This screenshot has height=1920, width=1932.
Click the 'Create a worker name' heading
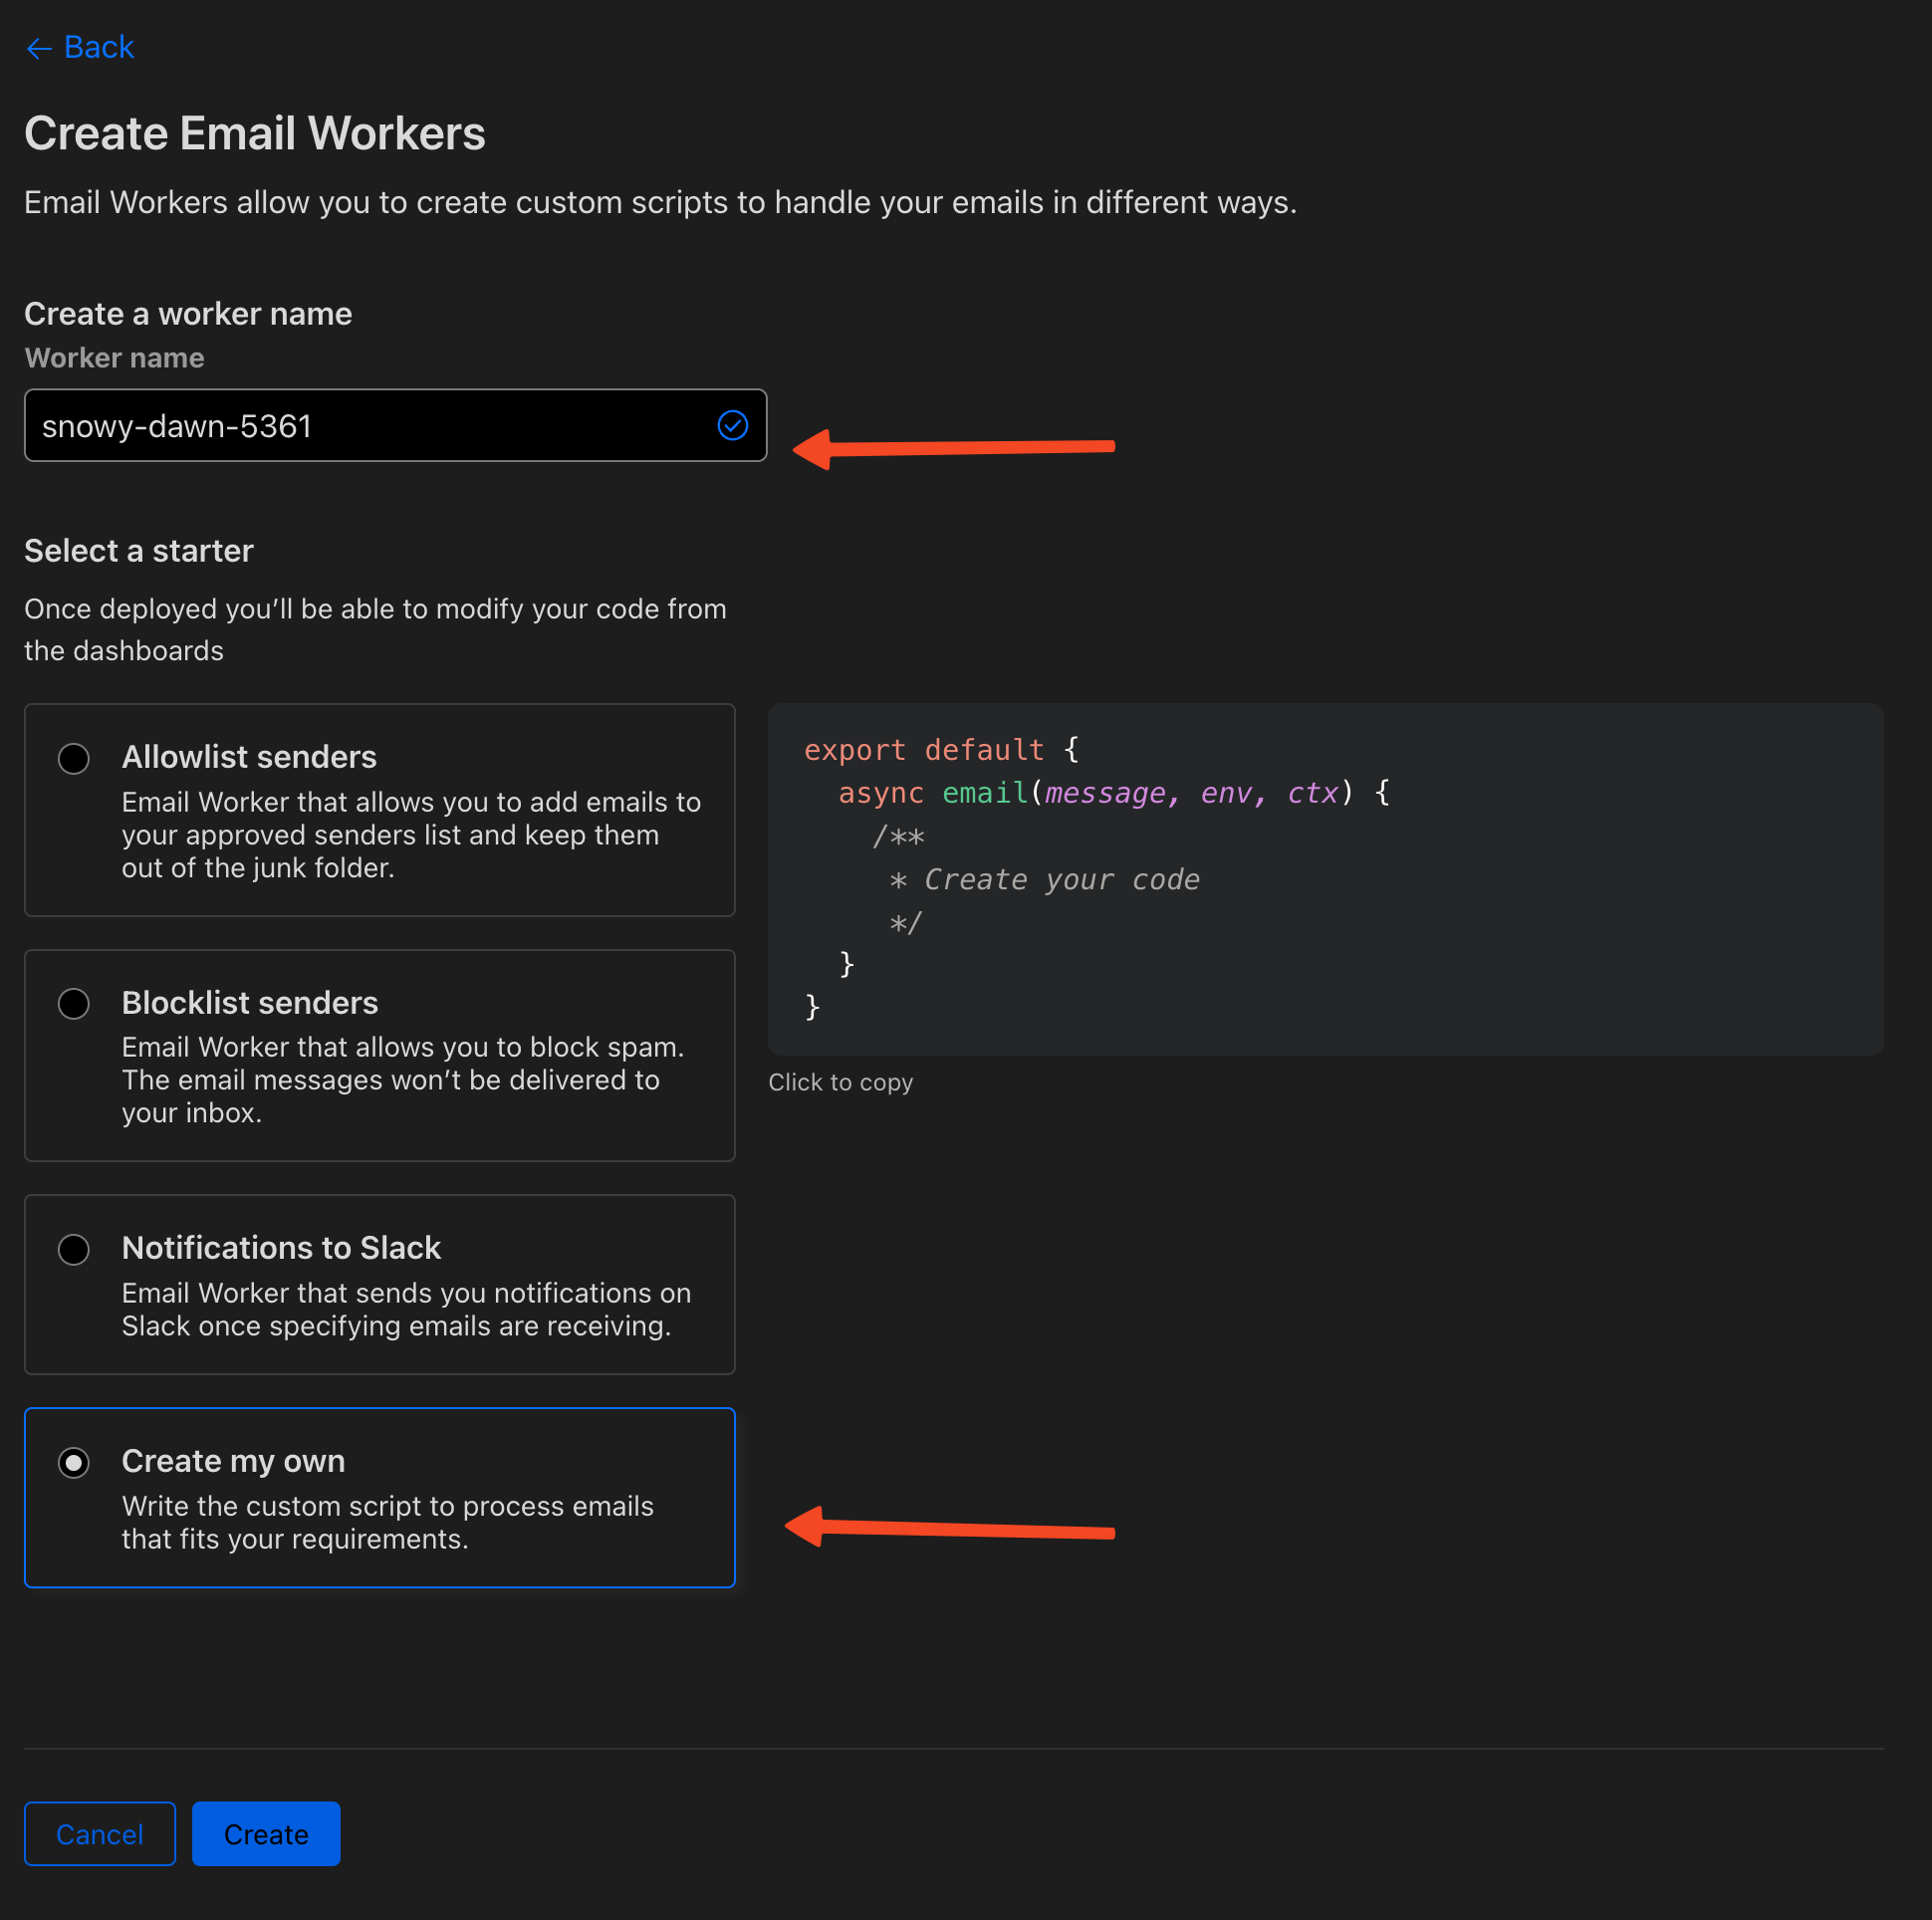188,314
